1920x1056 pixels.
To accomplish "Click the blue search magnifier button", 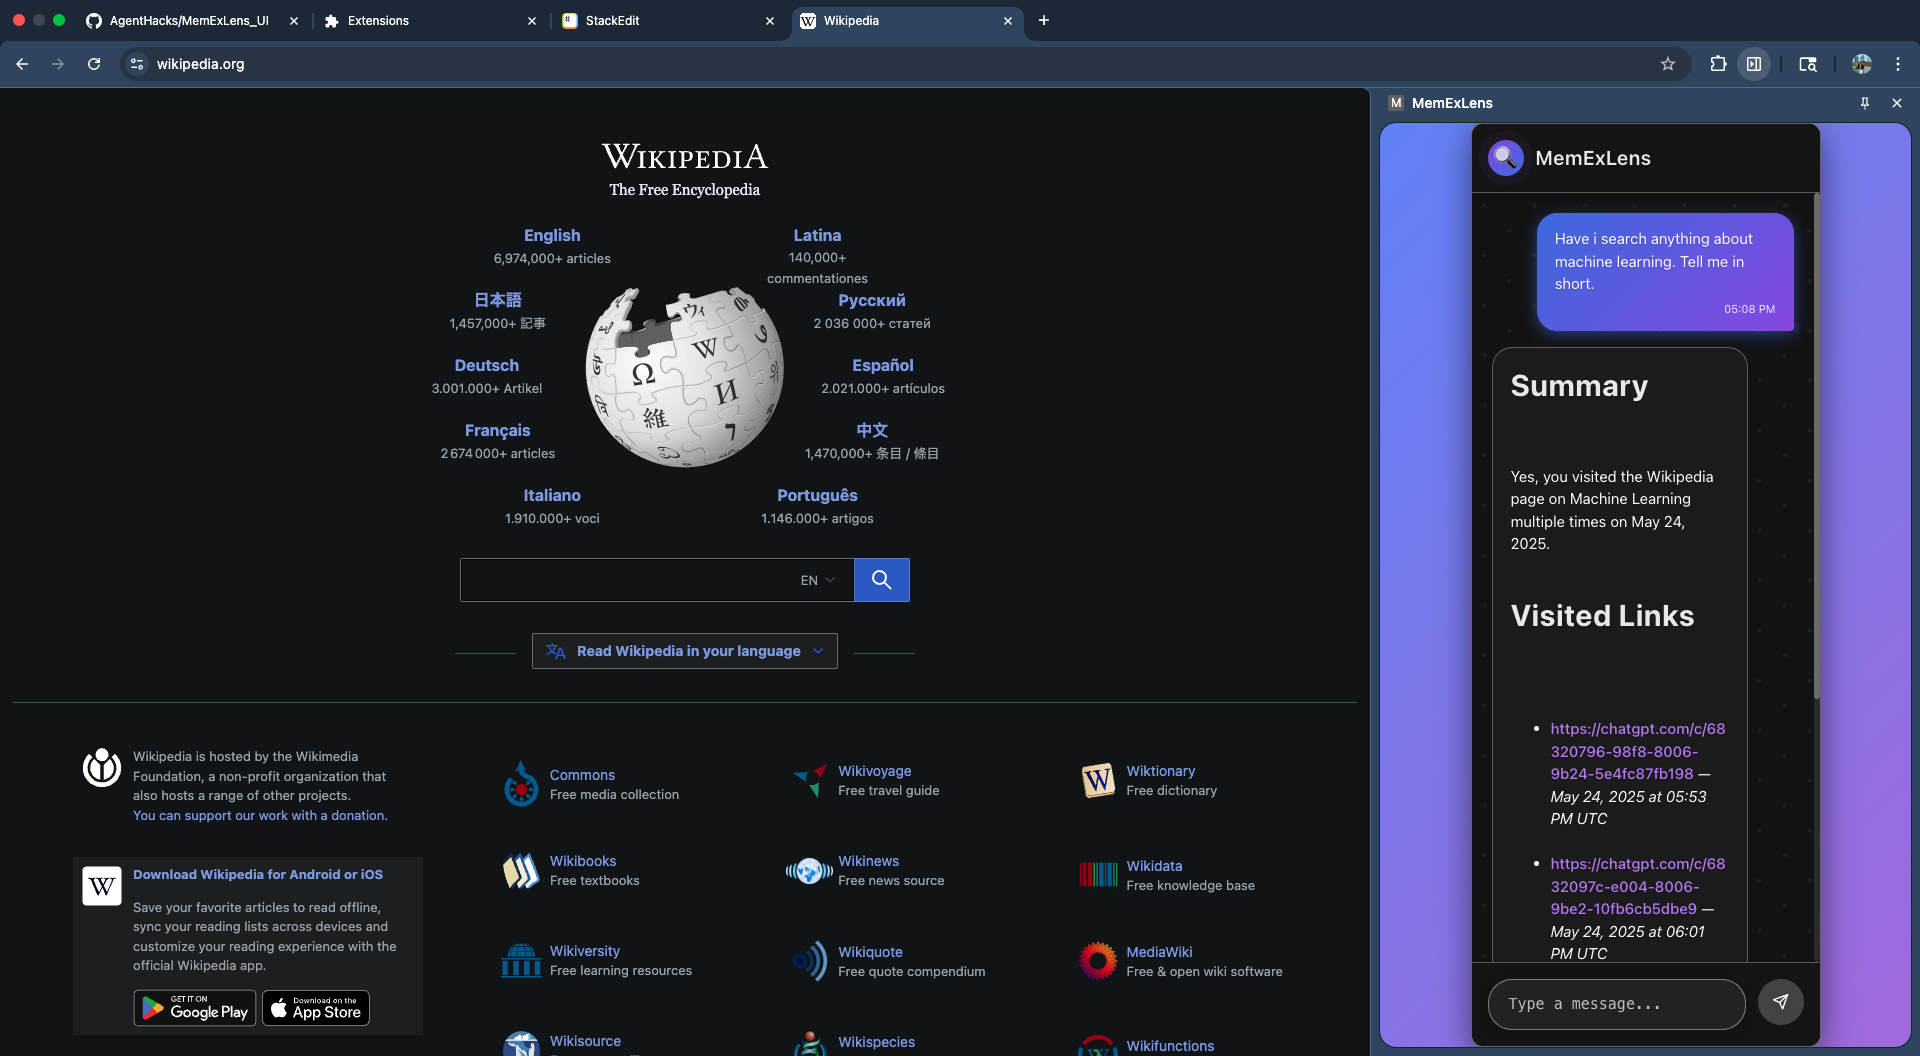I will coord(882,580).
